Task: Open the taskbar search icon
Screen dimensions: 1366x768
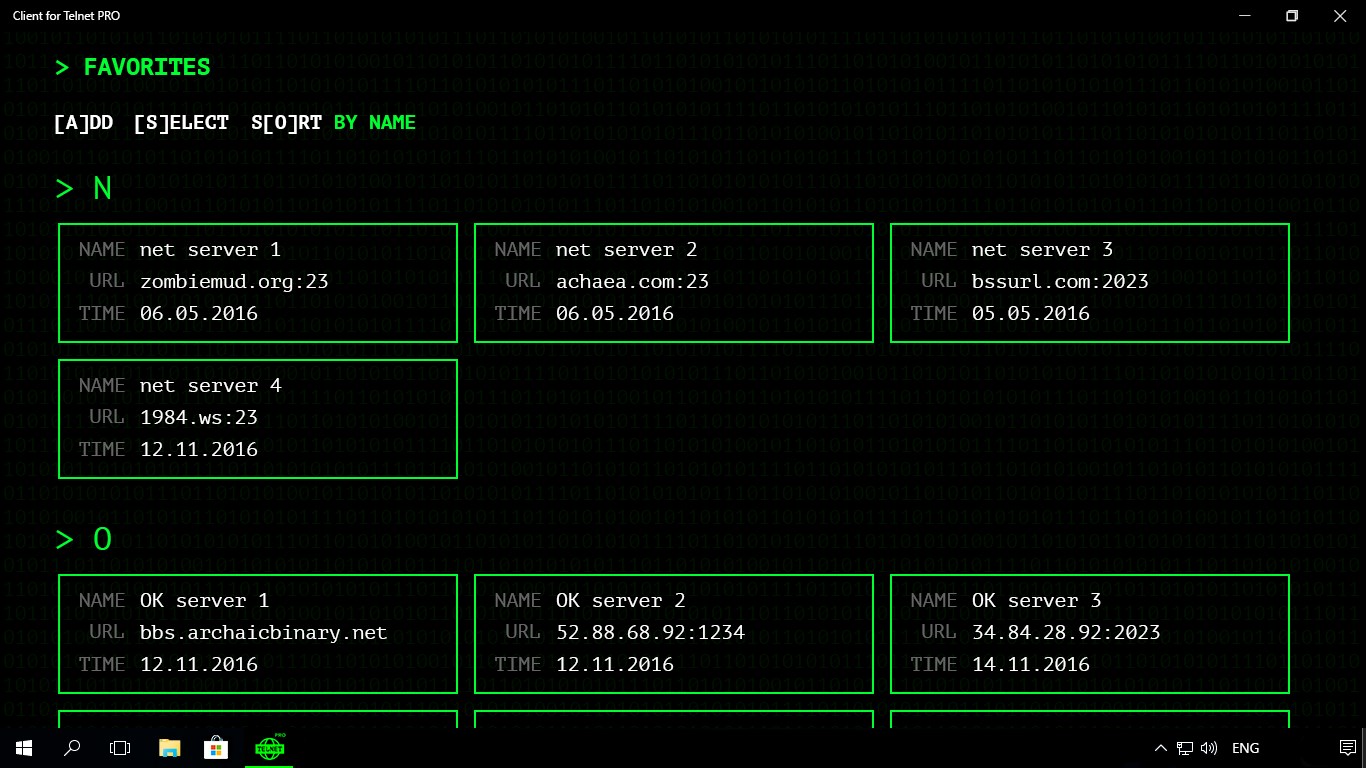Action: 72,747
